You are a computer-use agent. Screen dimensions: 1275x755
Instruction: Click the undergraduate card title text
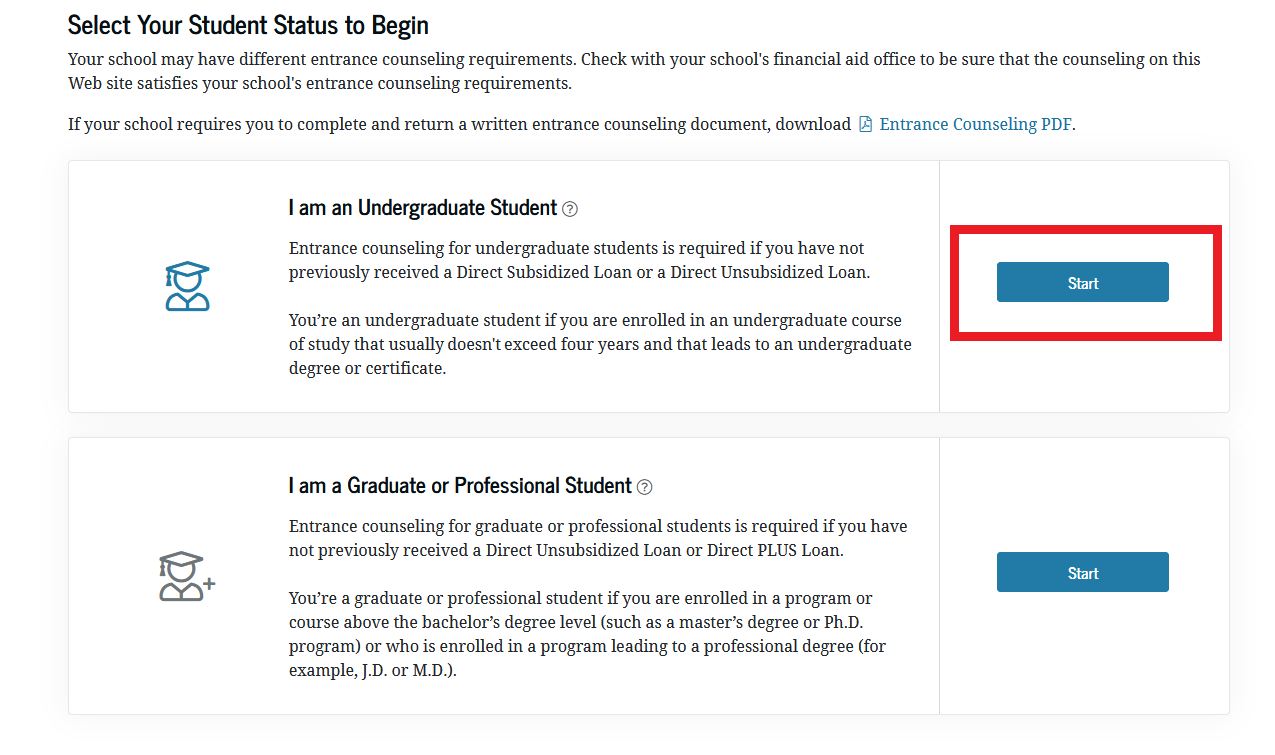tap(422, 207)
